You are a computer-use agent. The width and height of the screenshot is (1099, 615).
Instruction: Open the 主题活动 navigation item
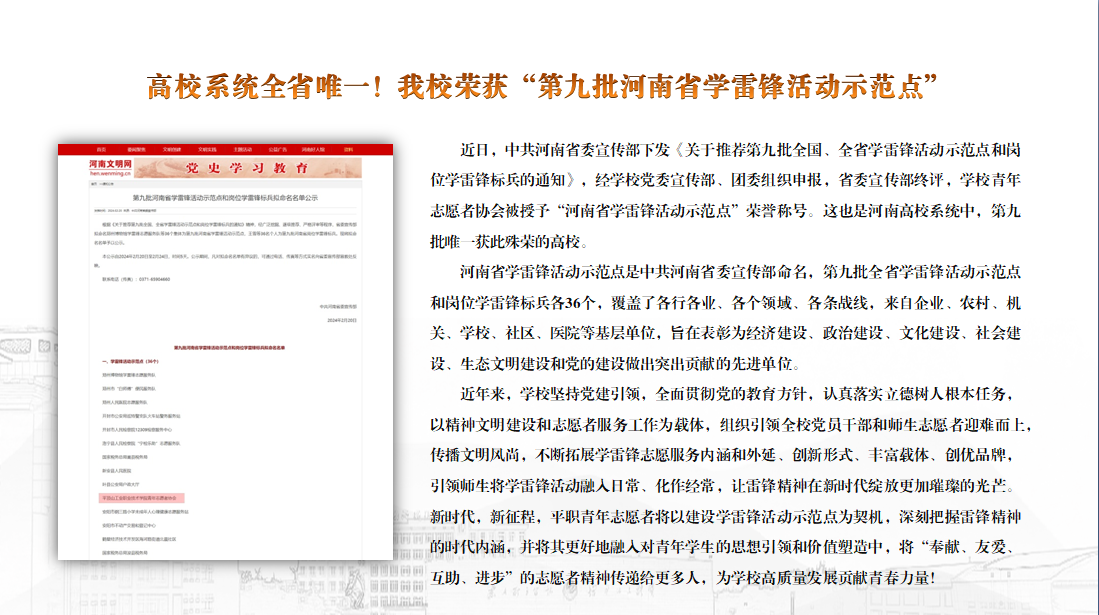tap(243, 149)
